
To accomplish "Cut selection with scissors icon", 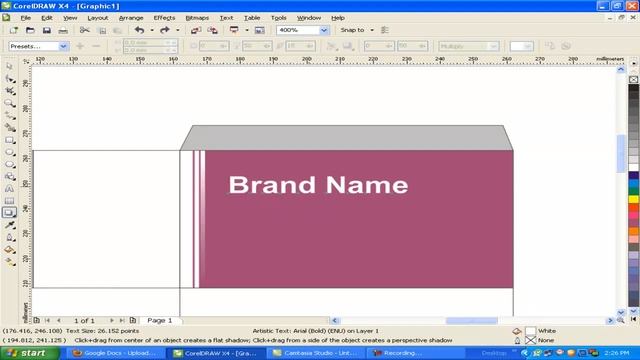I will click(84, 30).
